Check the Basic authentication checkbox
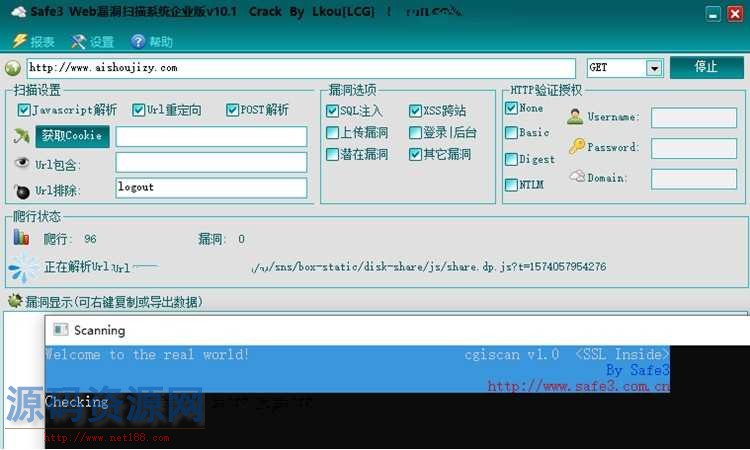Viewport: 750px width, 450px height. (x=511, y=133)
